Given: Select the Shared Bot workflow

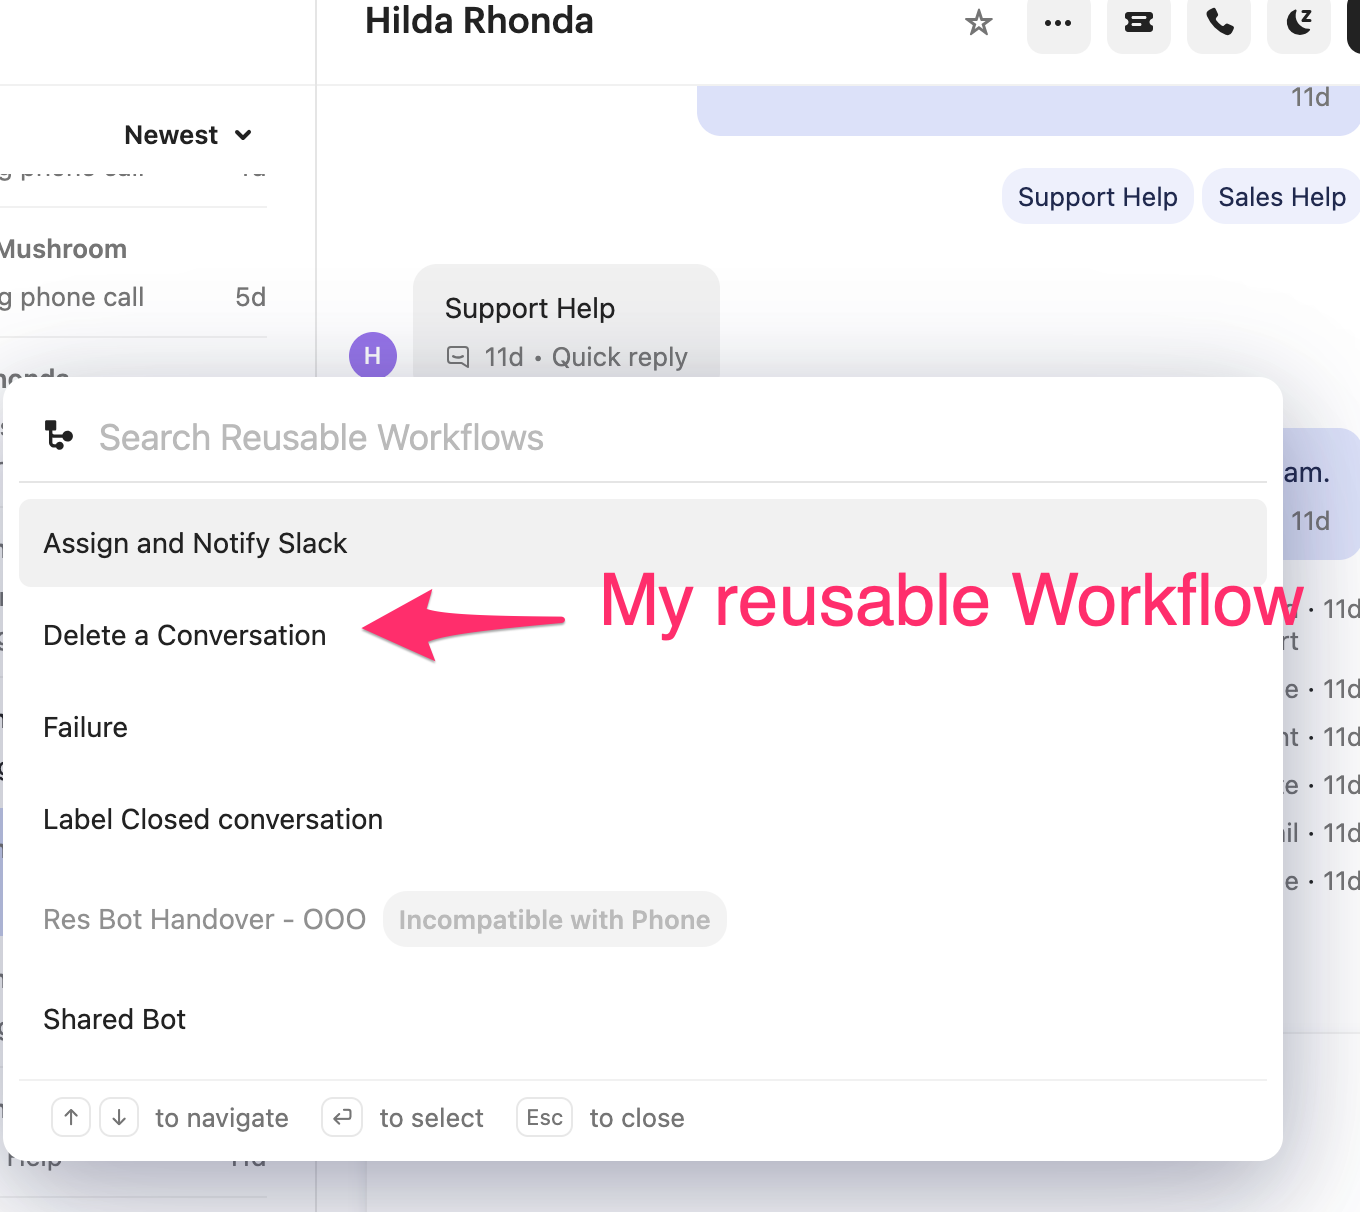Looking at the screenshot, I should [x=643, y=1019].
